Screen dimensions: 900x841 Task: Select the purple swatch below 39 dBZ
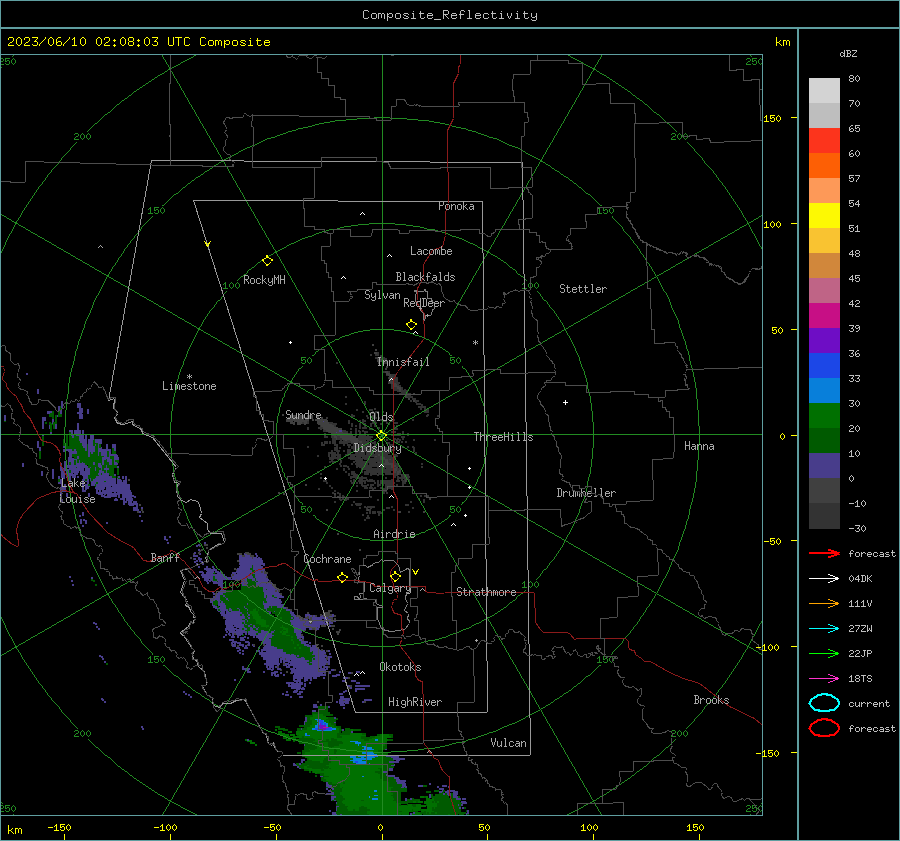click(824, 340)
